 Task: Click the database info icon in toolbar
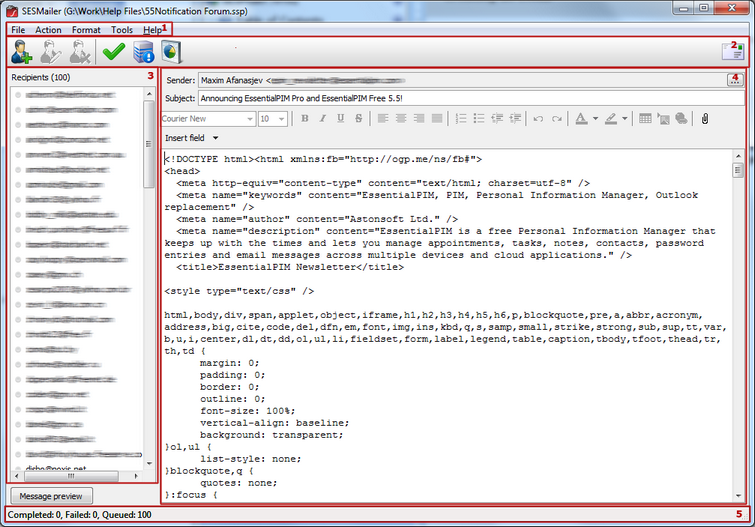tap(142, 52)
